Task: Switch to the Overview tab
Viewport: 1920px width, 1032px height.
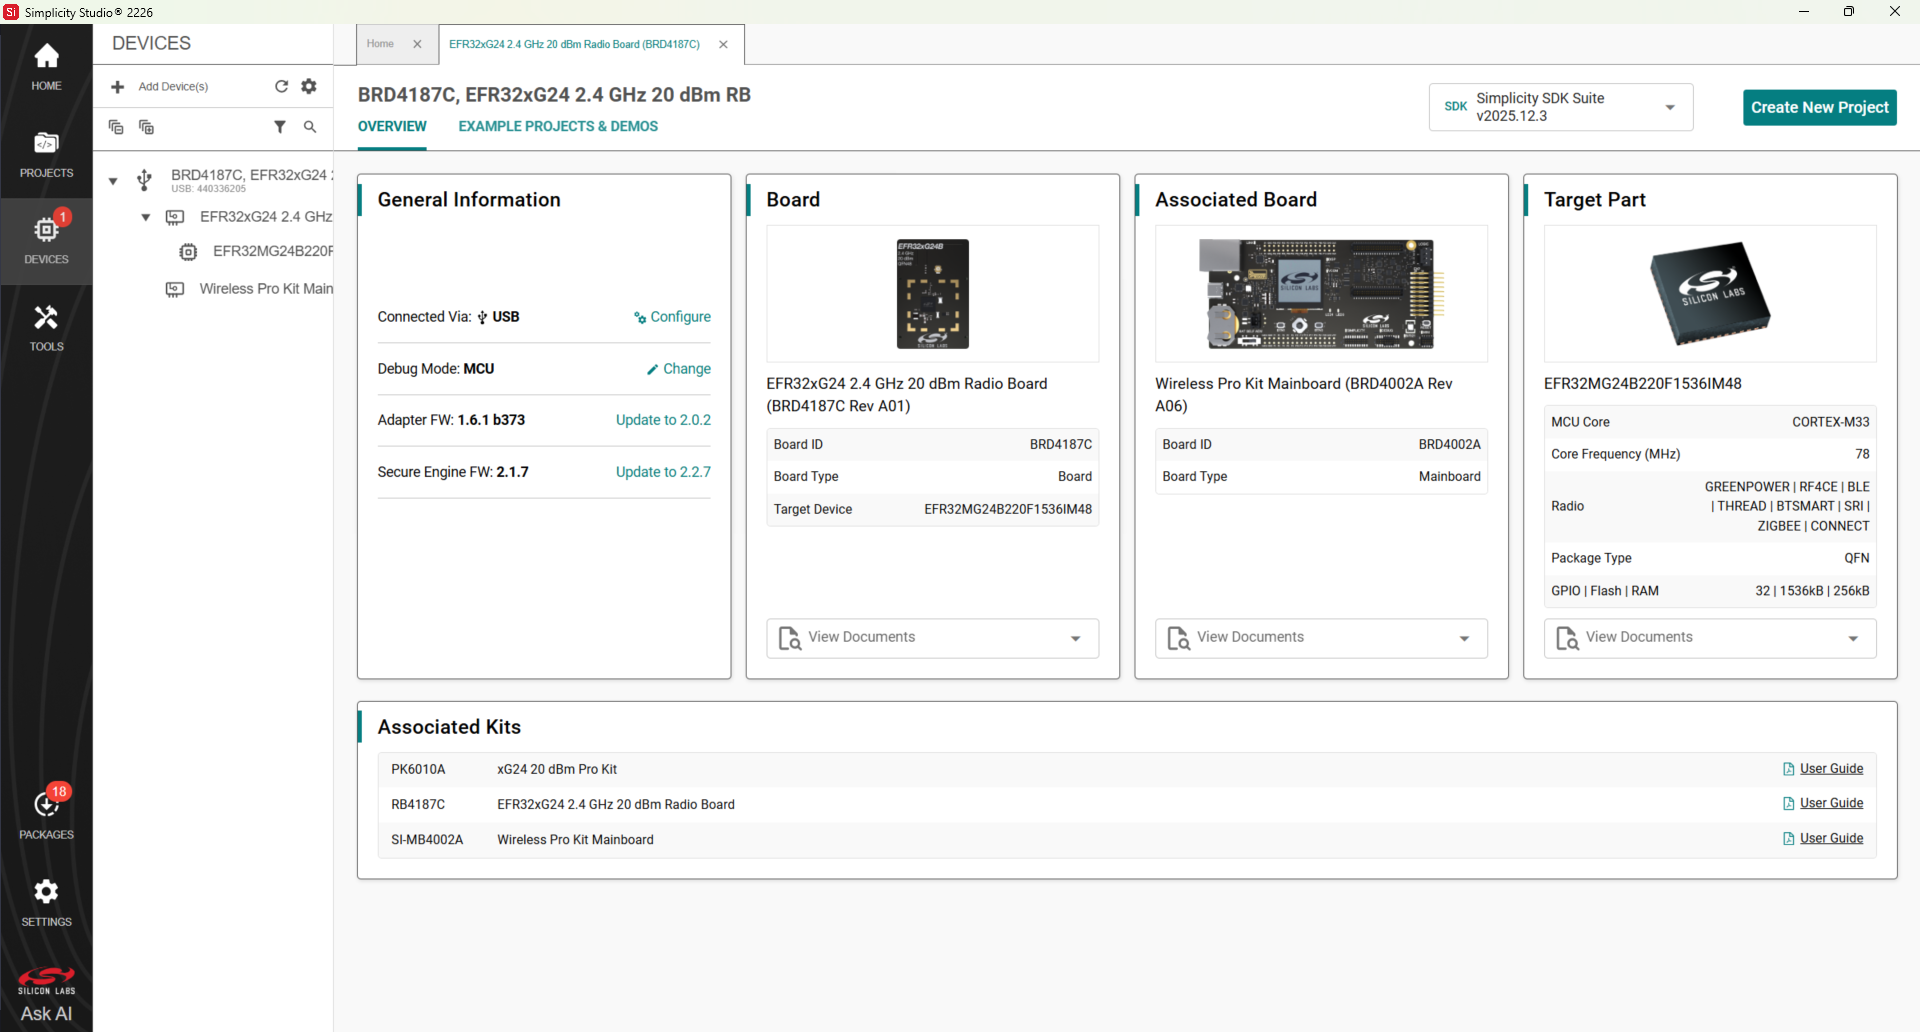Action: tap(392, 127)
